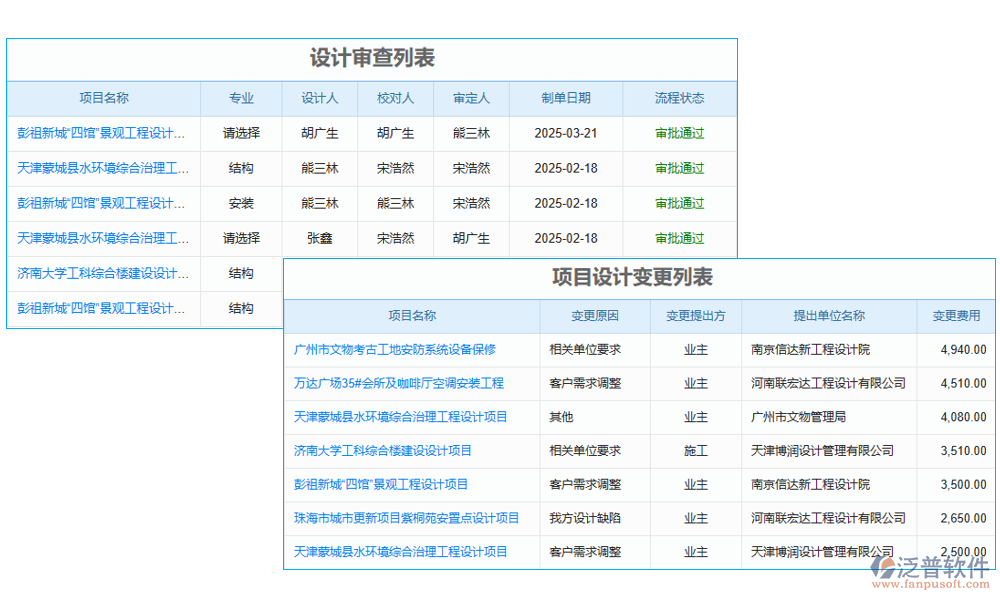Click the 变更原因 column header

pyautogui.click(x=594, y=316)
